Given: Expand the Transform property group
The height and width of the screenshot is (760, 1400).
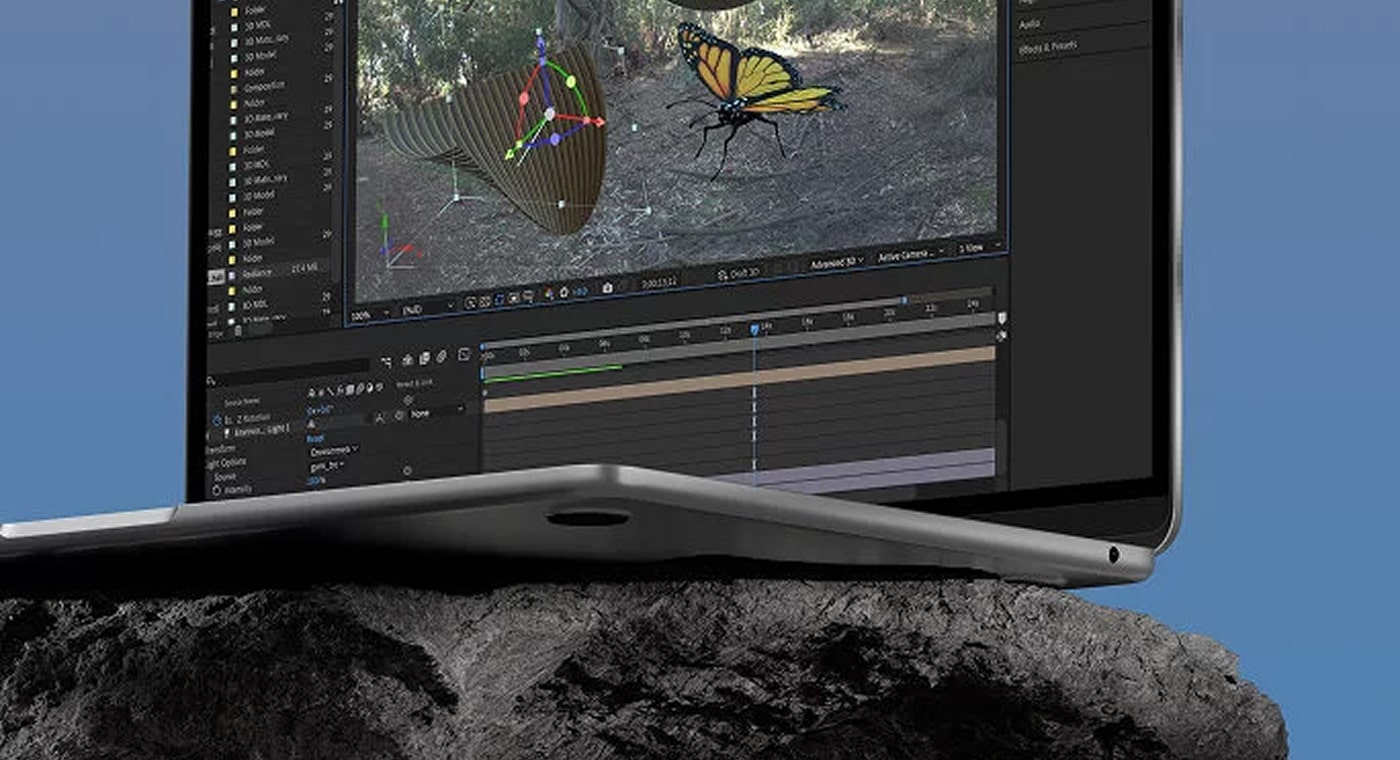Looking at the screenshot, I should [220, 449].
